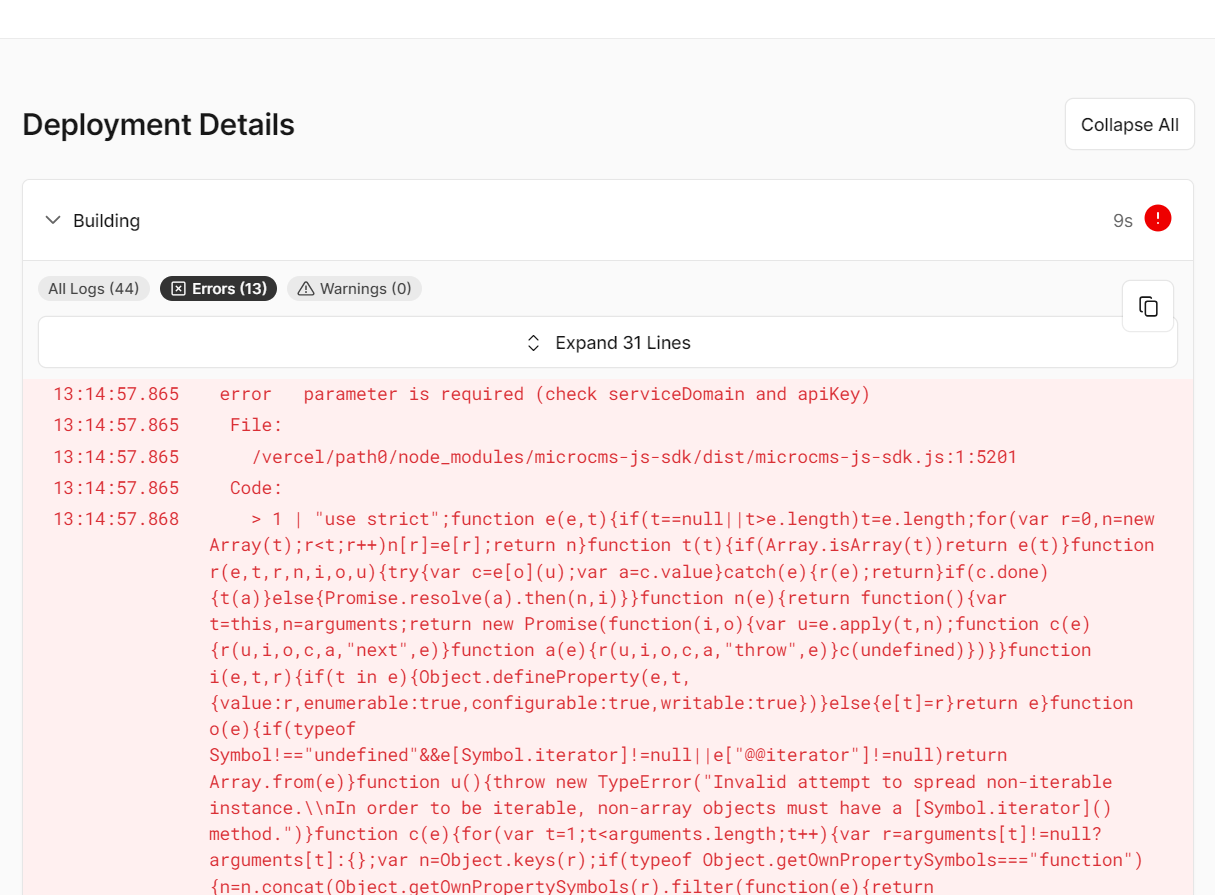
Task: Collapse the Building section chevron
Action: coord(53,220)
